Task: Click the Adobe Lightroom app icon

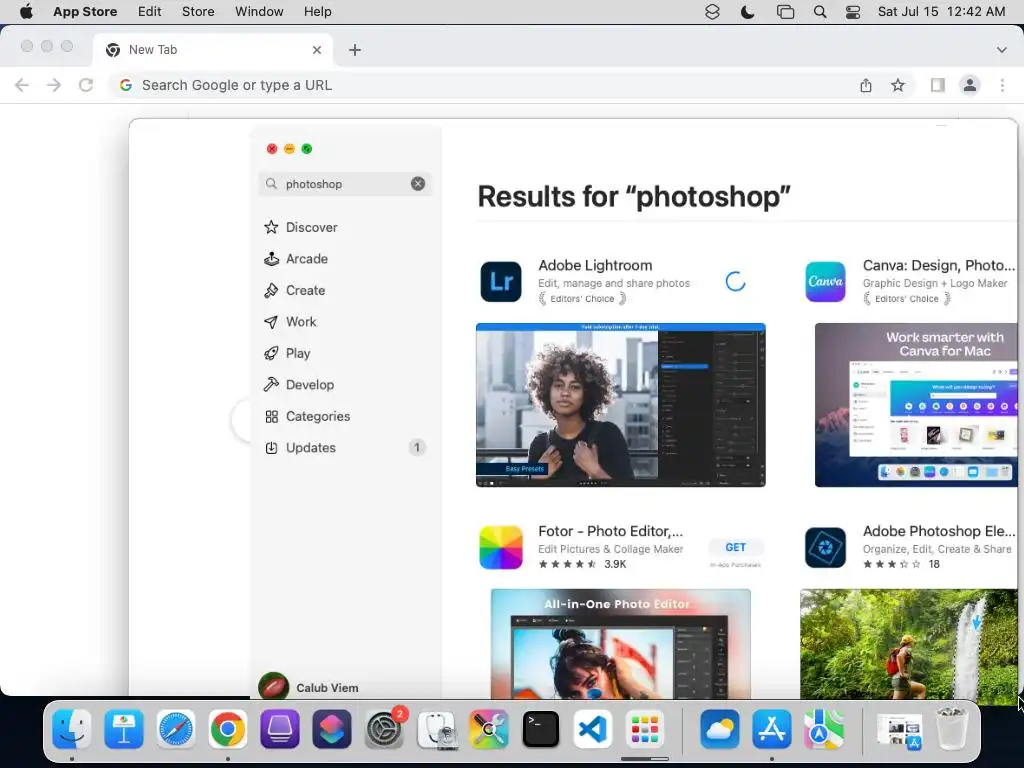Action: [501, 281]
